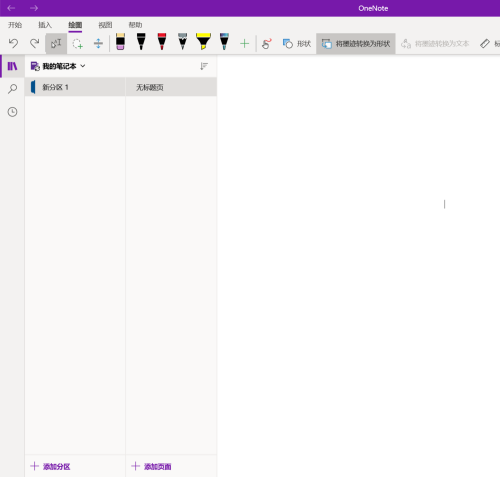
Task: Add a new pen with green plus
Action: [245, 43]
